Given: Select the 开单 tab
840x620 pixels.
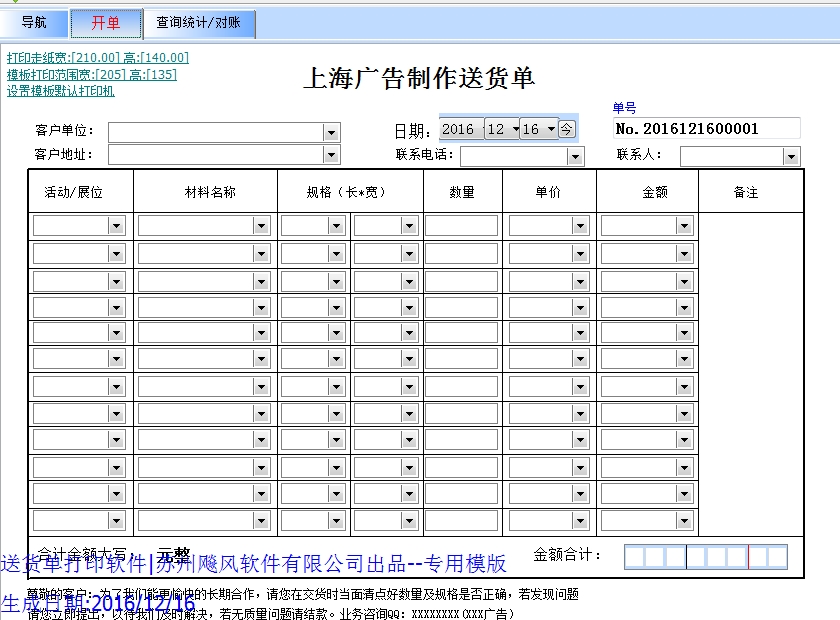Looking at the screenshot, I should (106, 23).
